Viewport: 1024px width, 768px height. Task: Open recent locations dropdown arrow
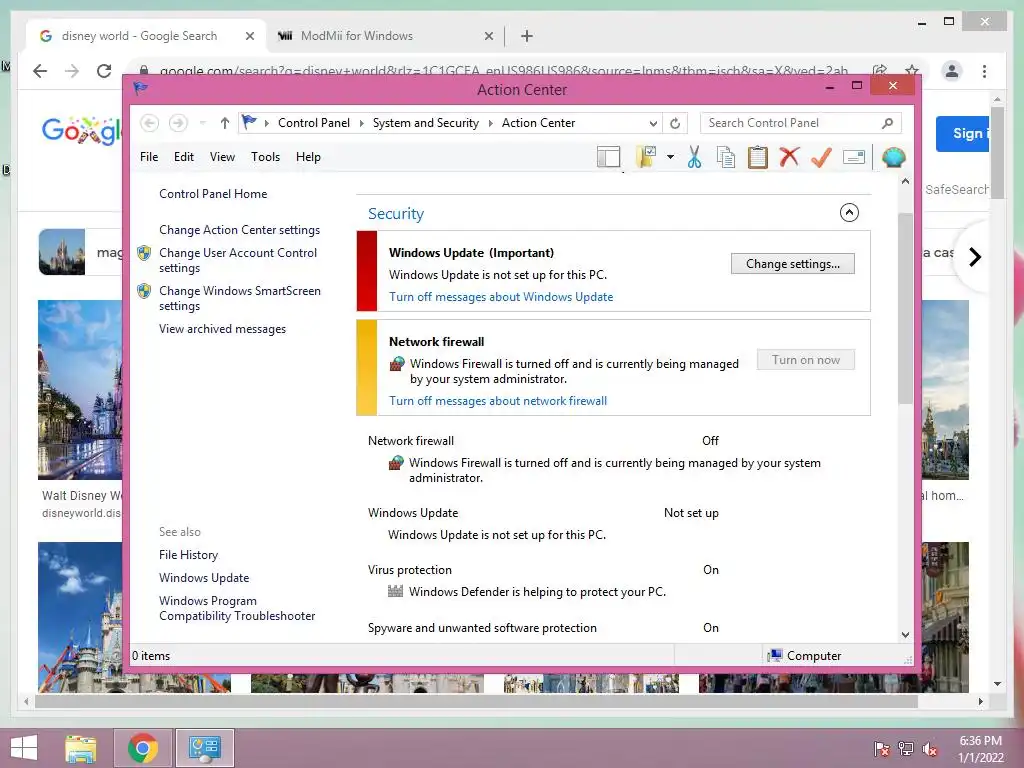pyautogui.click(x=202, y=123)
